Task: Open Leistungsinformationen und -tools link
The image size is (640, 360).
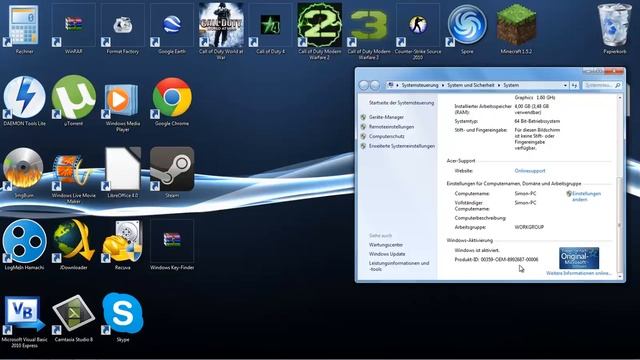Action: click(399, 266)
